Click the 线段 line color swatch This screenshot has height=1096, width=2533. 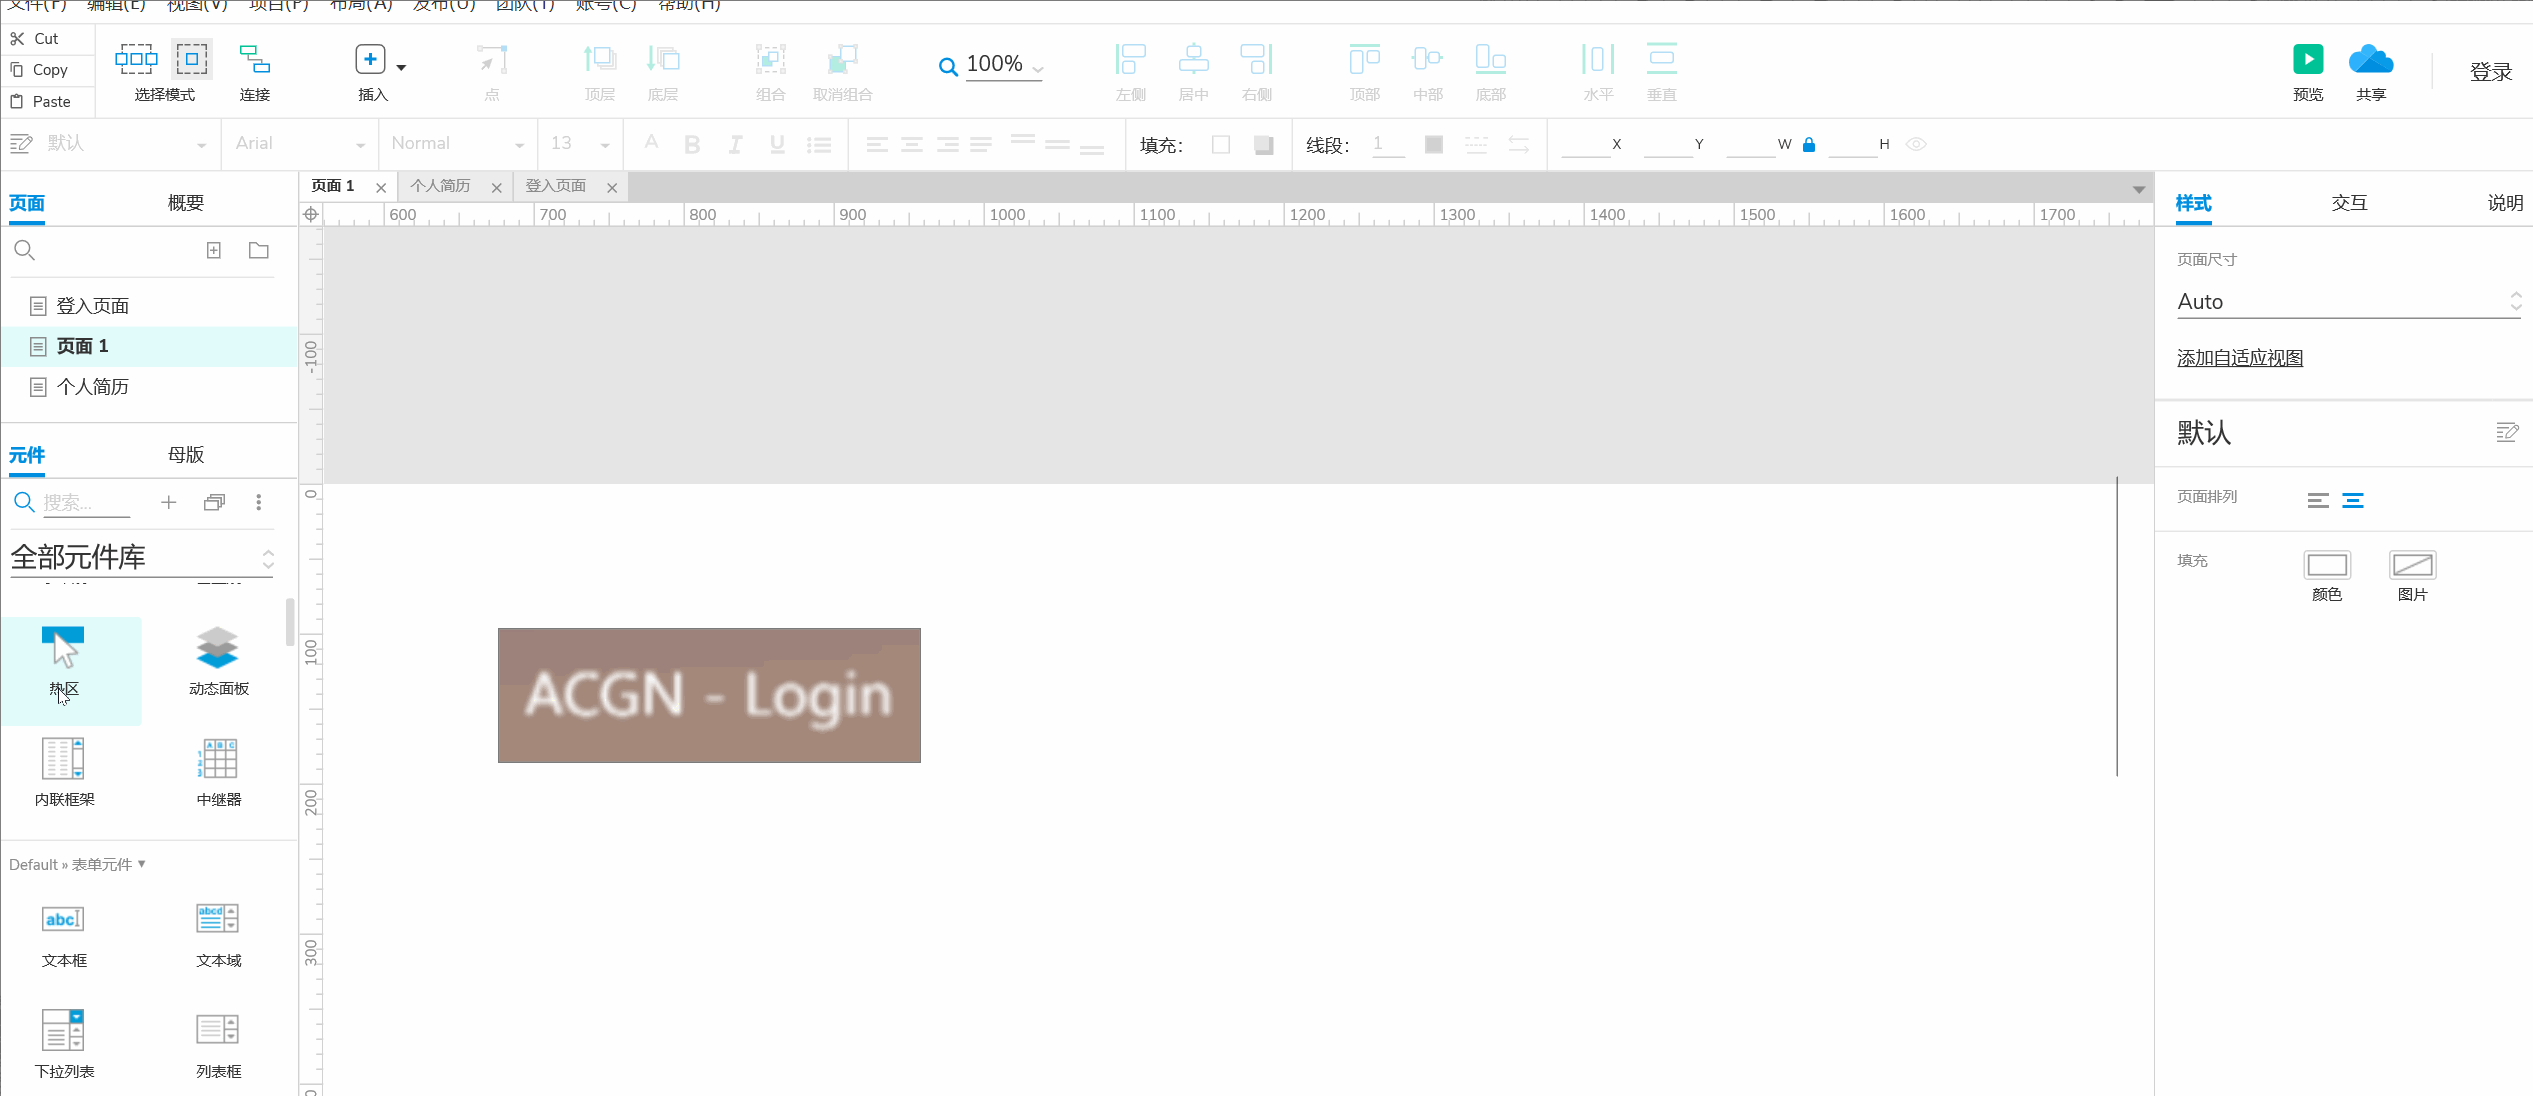tap(1433, 145)
